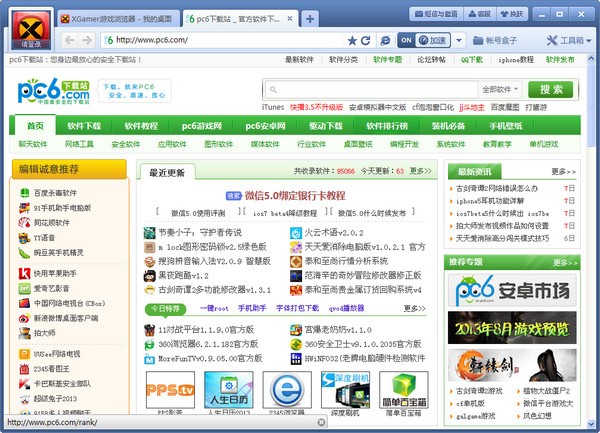Click the 换肤 skin change button
This screenshot has height=433, width=600.
pyautogui.click(x=512, y=14)
